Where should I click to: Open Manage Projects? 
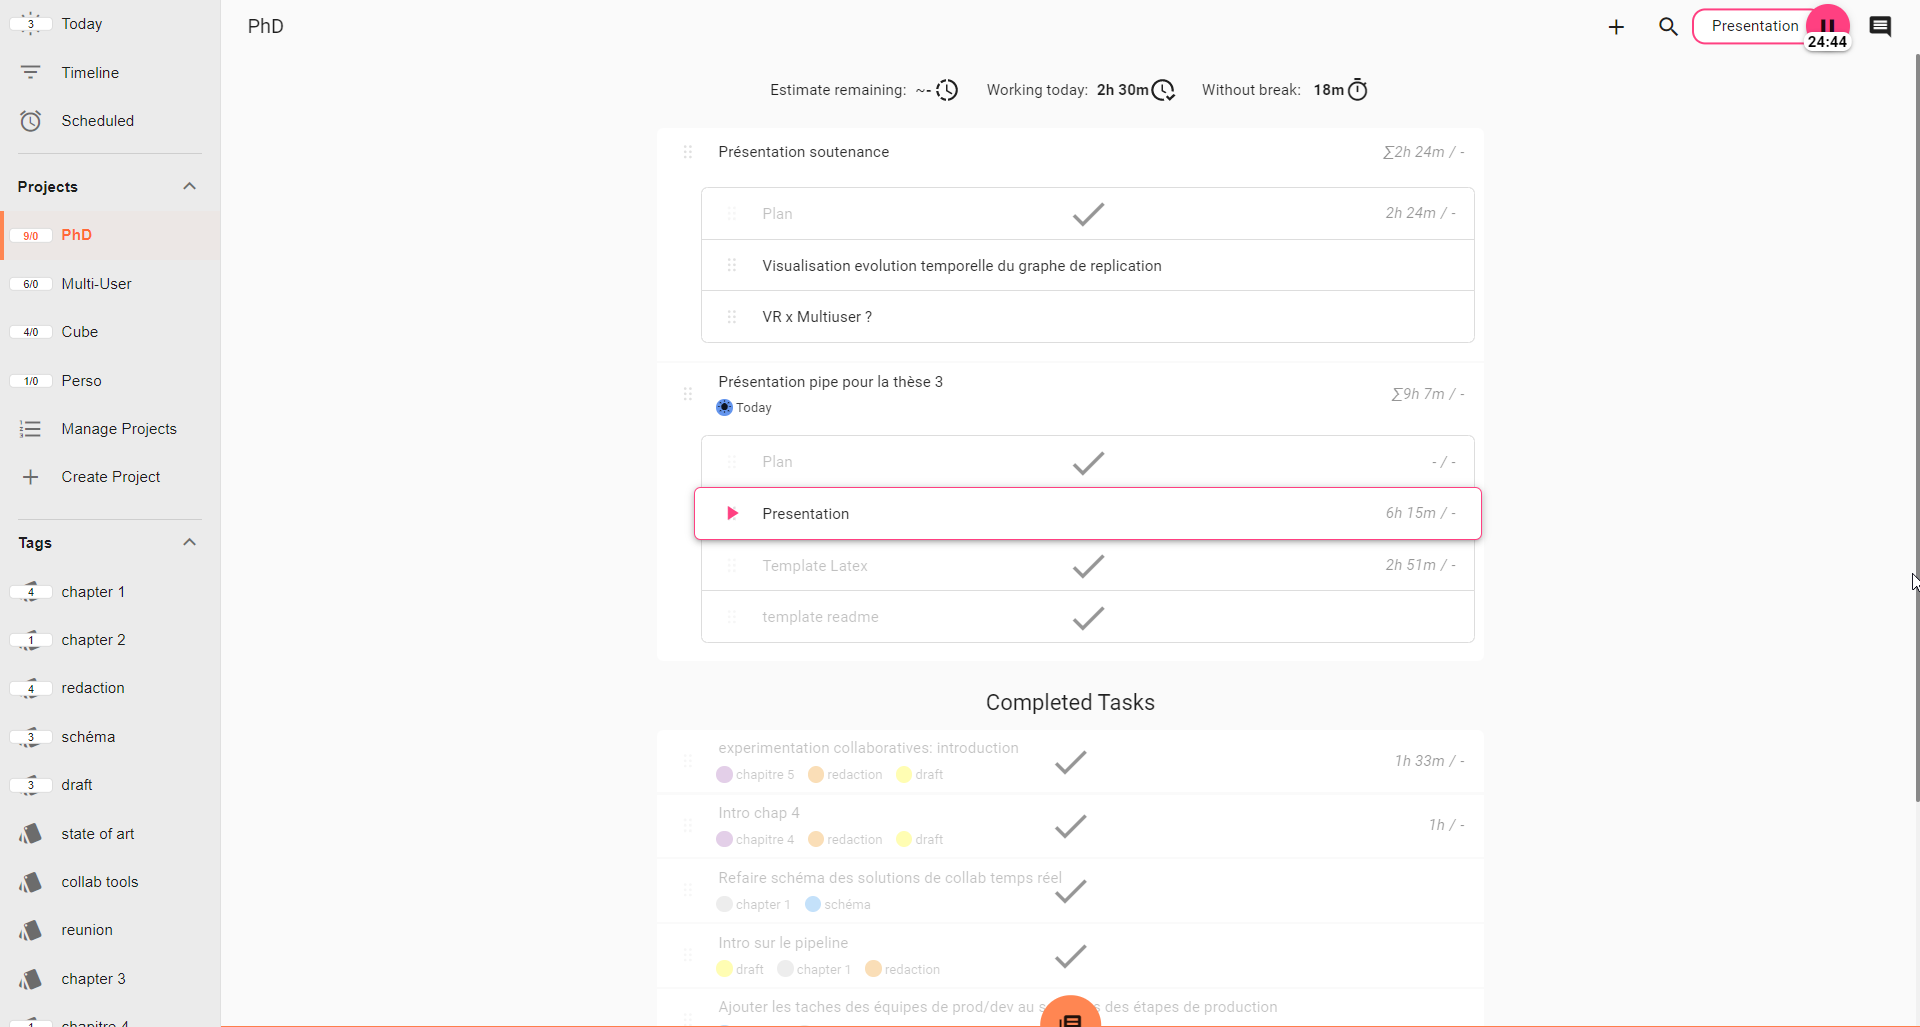click(118, 429)
